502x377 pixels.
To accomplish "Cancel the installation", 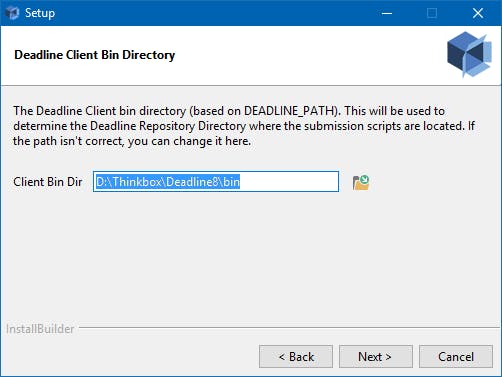I will [456, 357].
